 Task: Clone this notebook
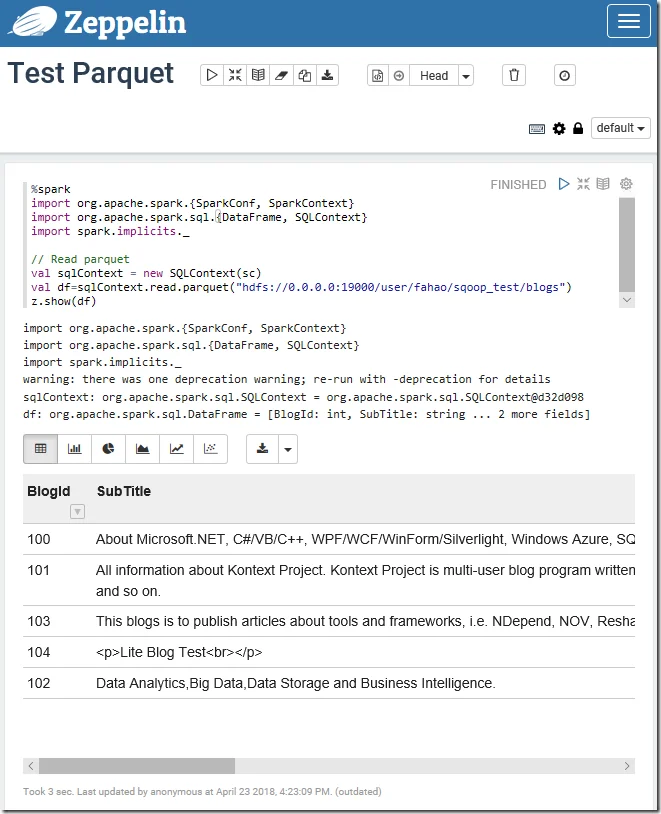pyautogui.click(x=304, y=74)
